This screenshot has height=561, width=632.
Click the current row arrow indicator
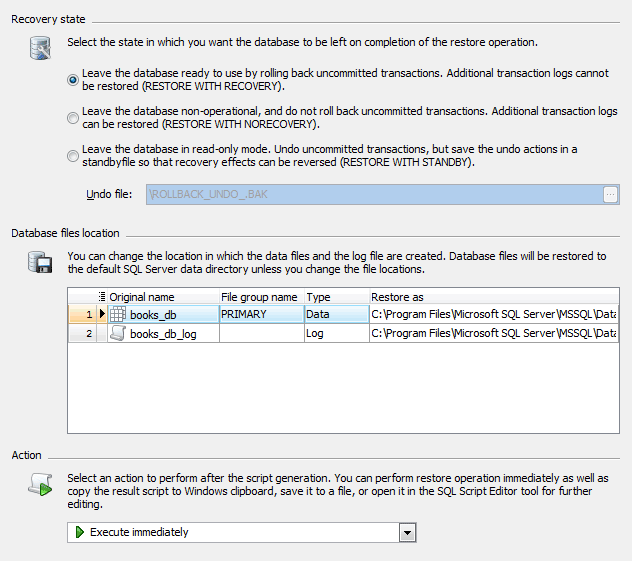[x=101, y=314]
